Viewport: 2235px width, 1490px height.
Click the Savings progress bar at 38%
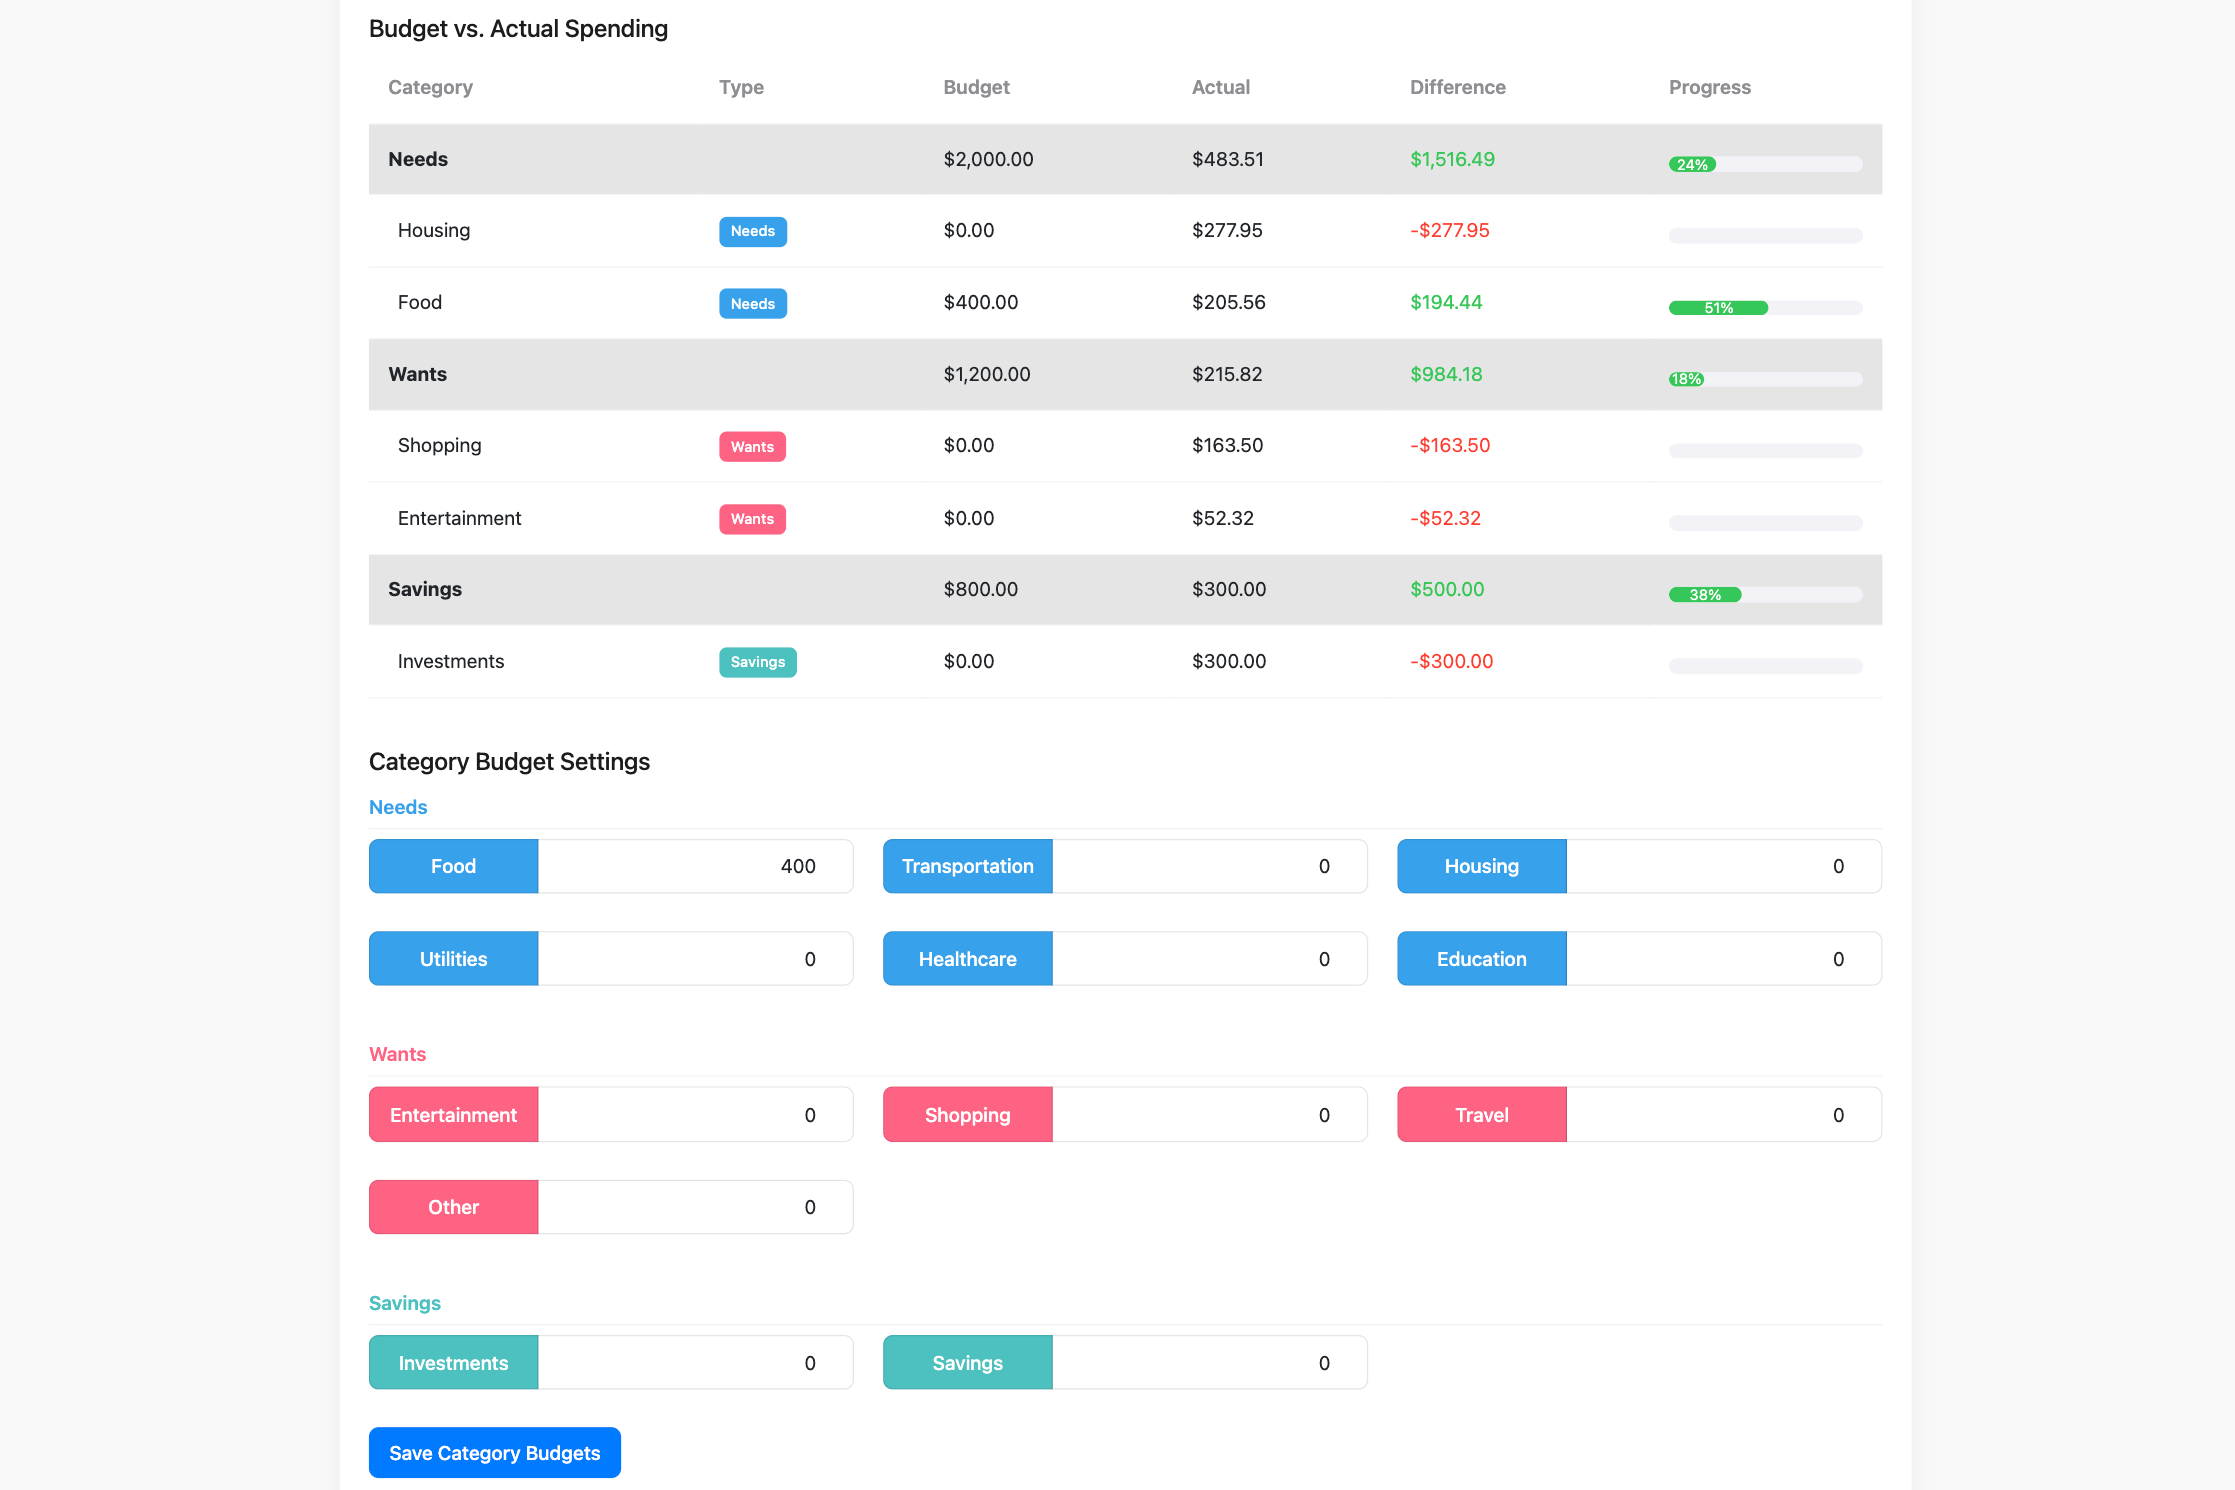1765,594
